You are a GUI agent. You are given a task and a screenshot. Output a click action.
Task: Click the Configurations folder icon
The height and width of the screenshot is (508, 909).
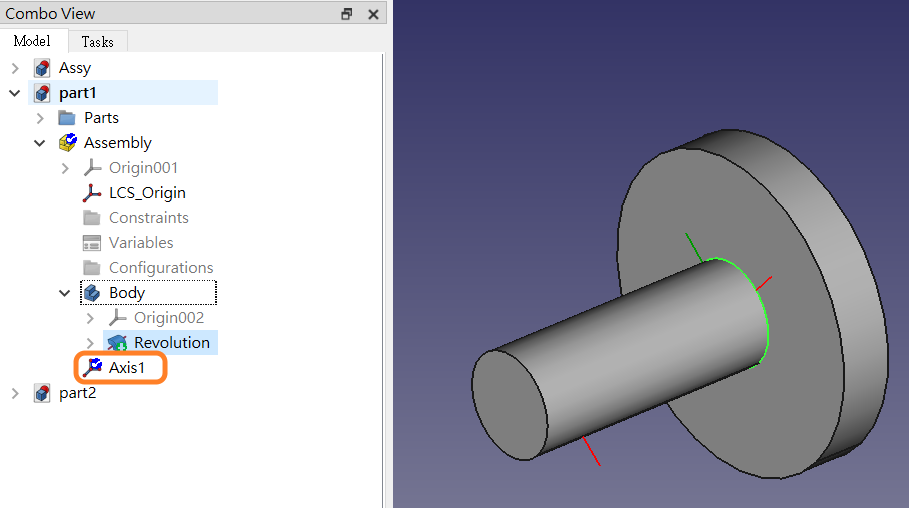click(x=92, y=267)
